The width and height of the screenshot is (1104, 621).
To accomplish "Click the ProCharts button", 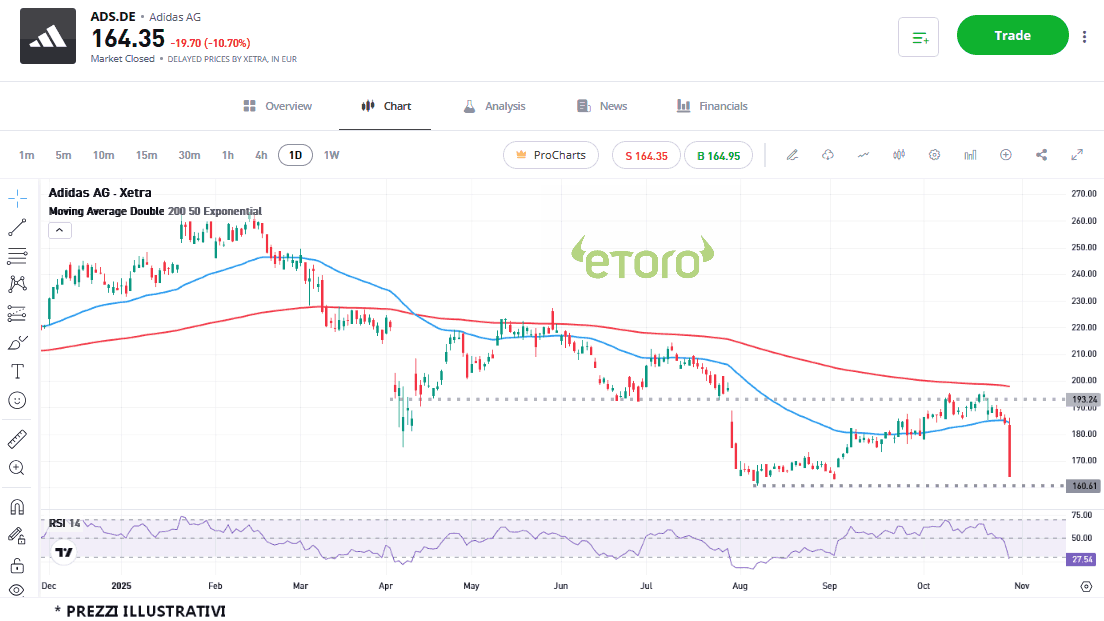I will click(551, 155).
